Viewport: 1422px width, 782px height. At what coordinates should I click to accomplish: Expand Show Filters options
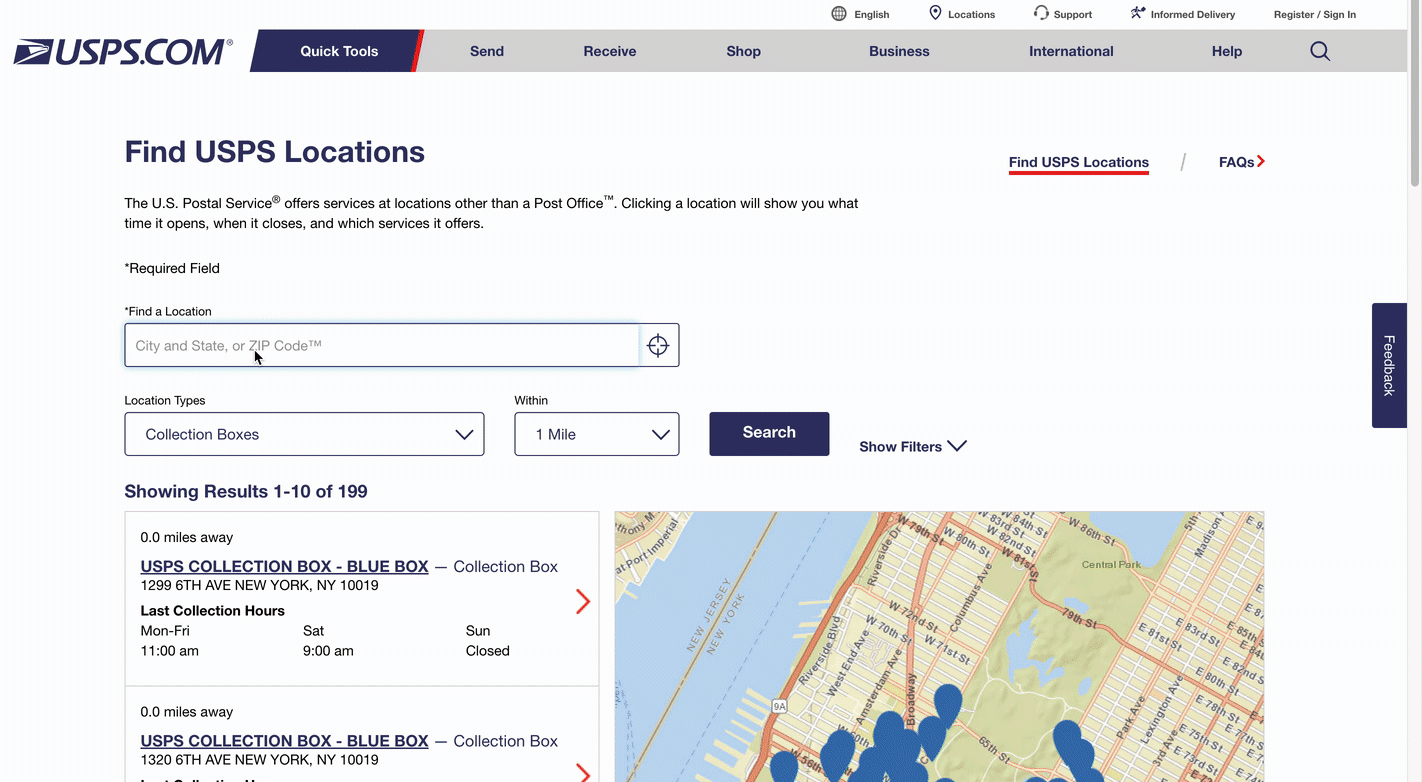tap(912, 446)
